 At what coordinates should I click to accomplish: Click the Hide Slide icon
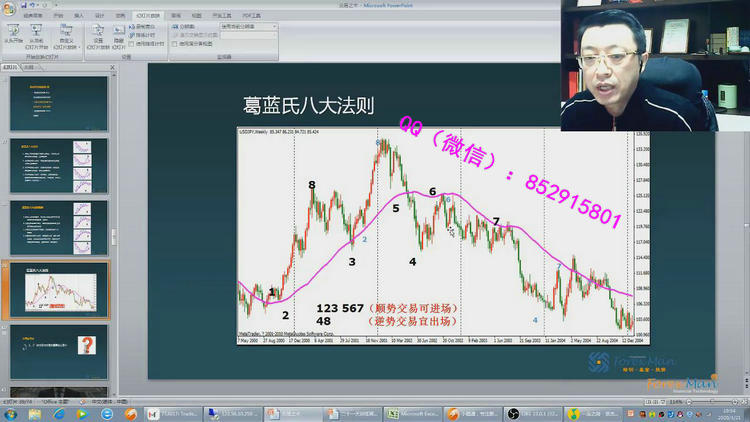coord(118,33)
